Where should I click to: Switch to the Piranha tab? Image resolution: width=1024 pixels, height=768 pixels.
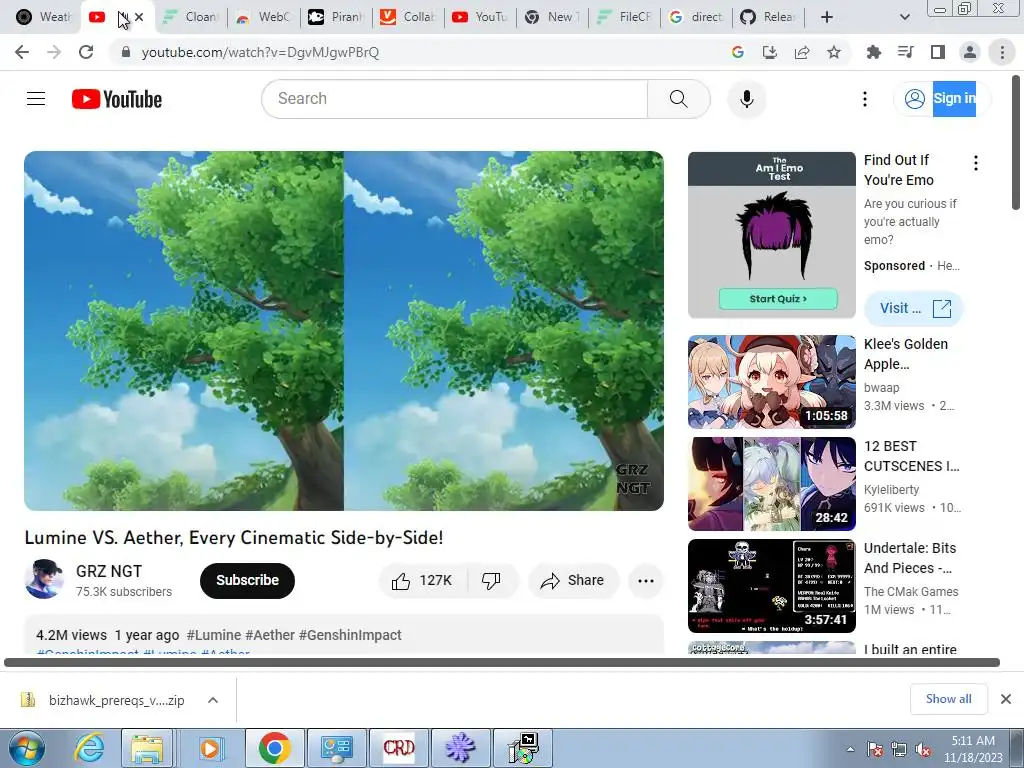pos(336,17)
